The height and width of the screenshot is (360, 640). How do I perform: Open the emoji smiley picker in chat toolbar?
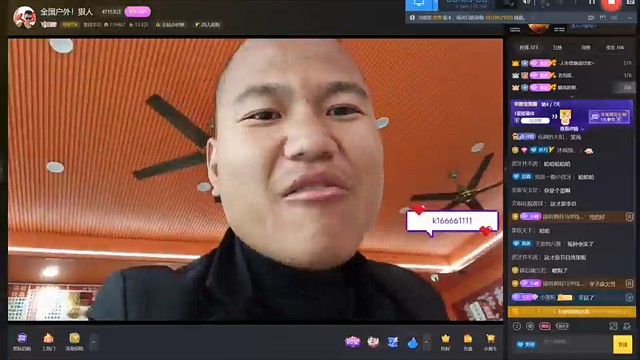point(517,326)
